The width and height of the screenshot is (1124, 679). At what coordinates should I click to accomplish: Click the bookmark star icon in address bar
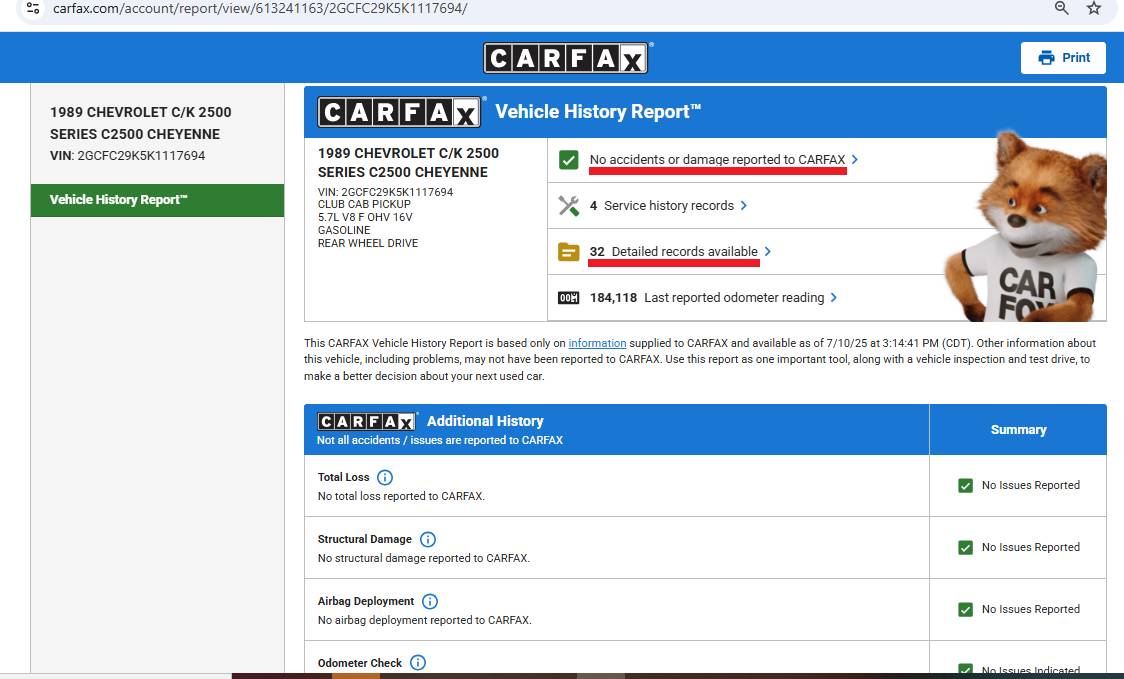[1093, 9]
